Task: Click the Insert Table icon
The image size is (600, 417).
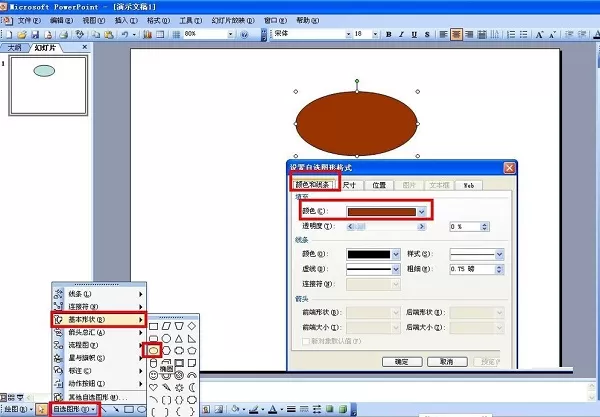Action: coord(160,34)
